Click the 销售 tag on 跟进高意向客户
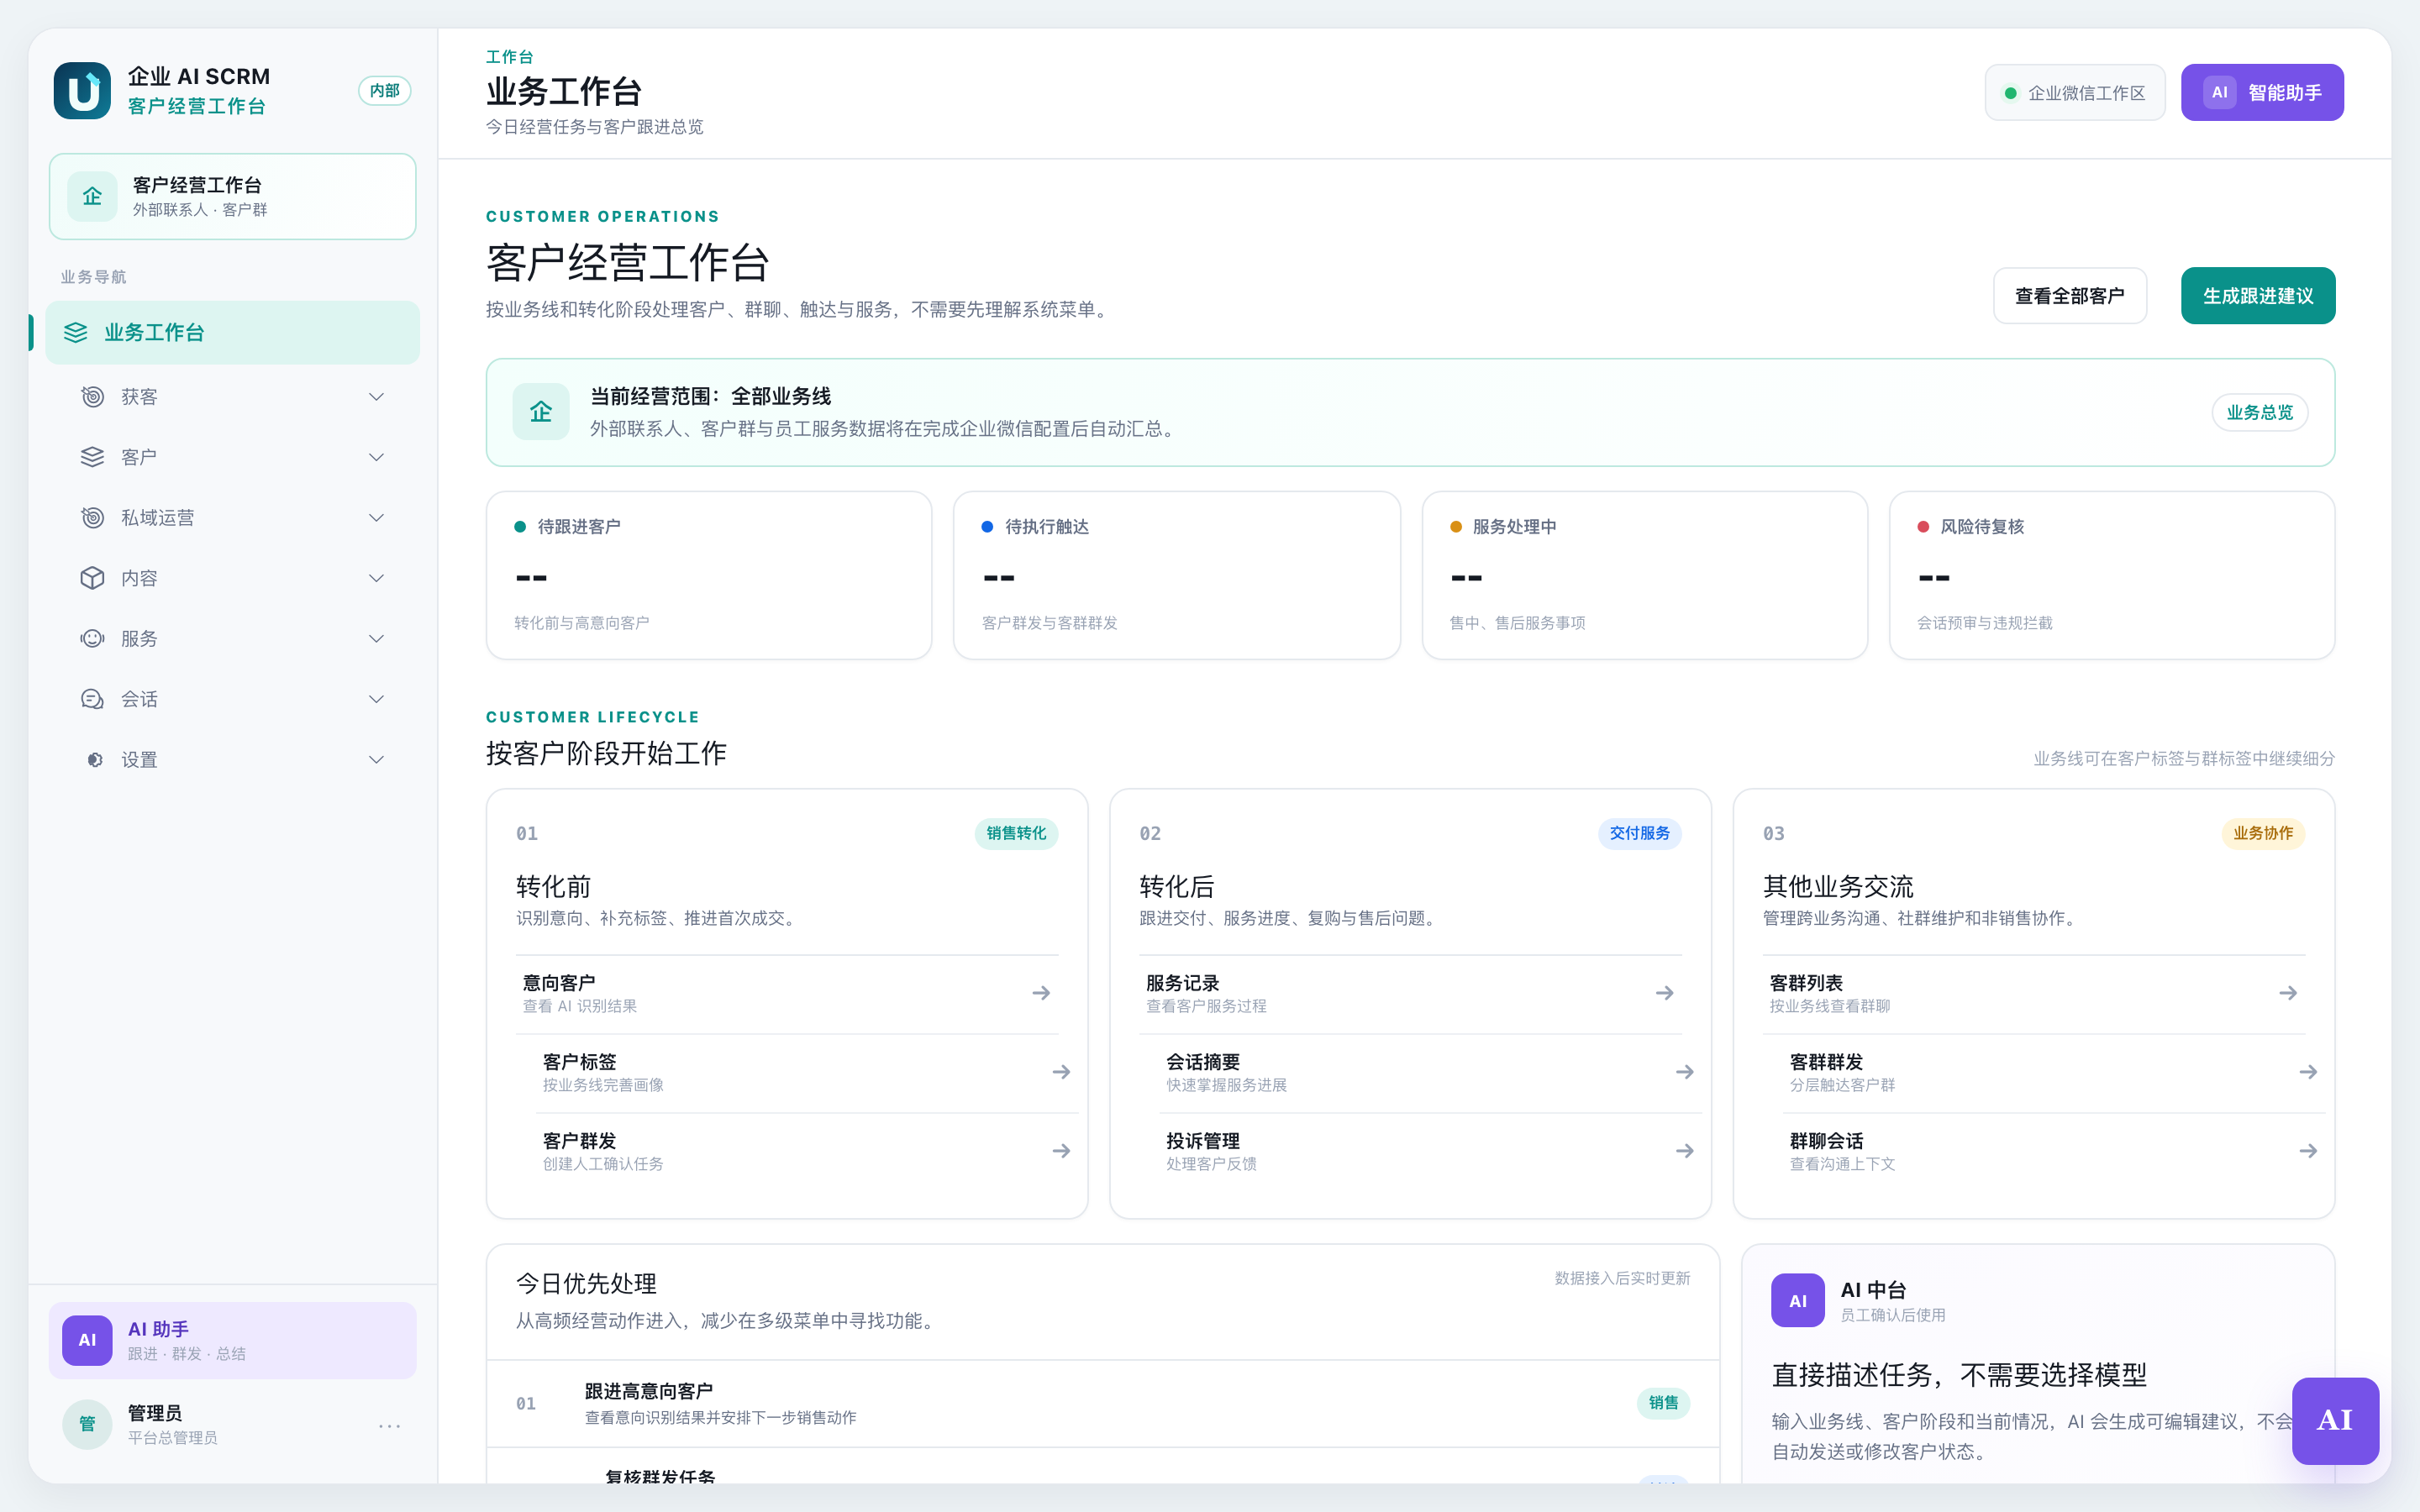The width and height of the screenshot is (2420, 1512). [x=1663, y=1403]
